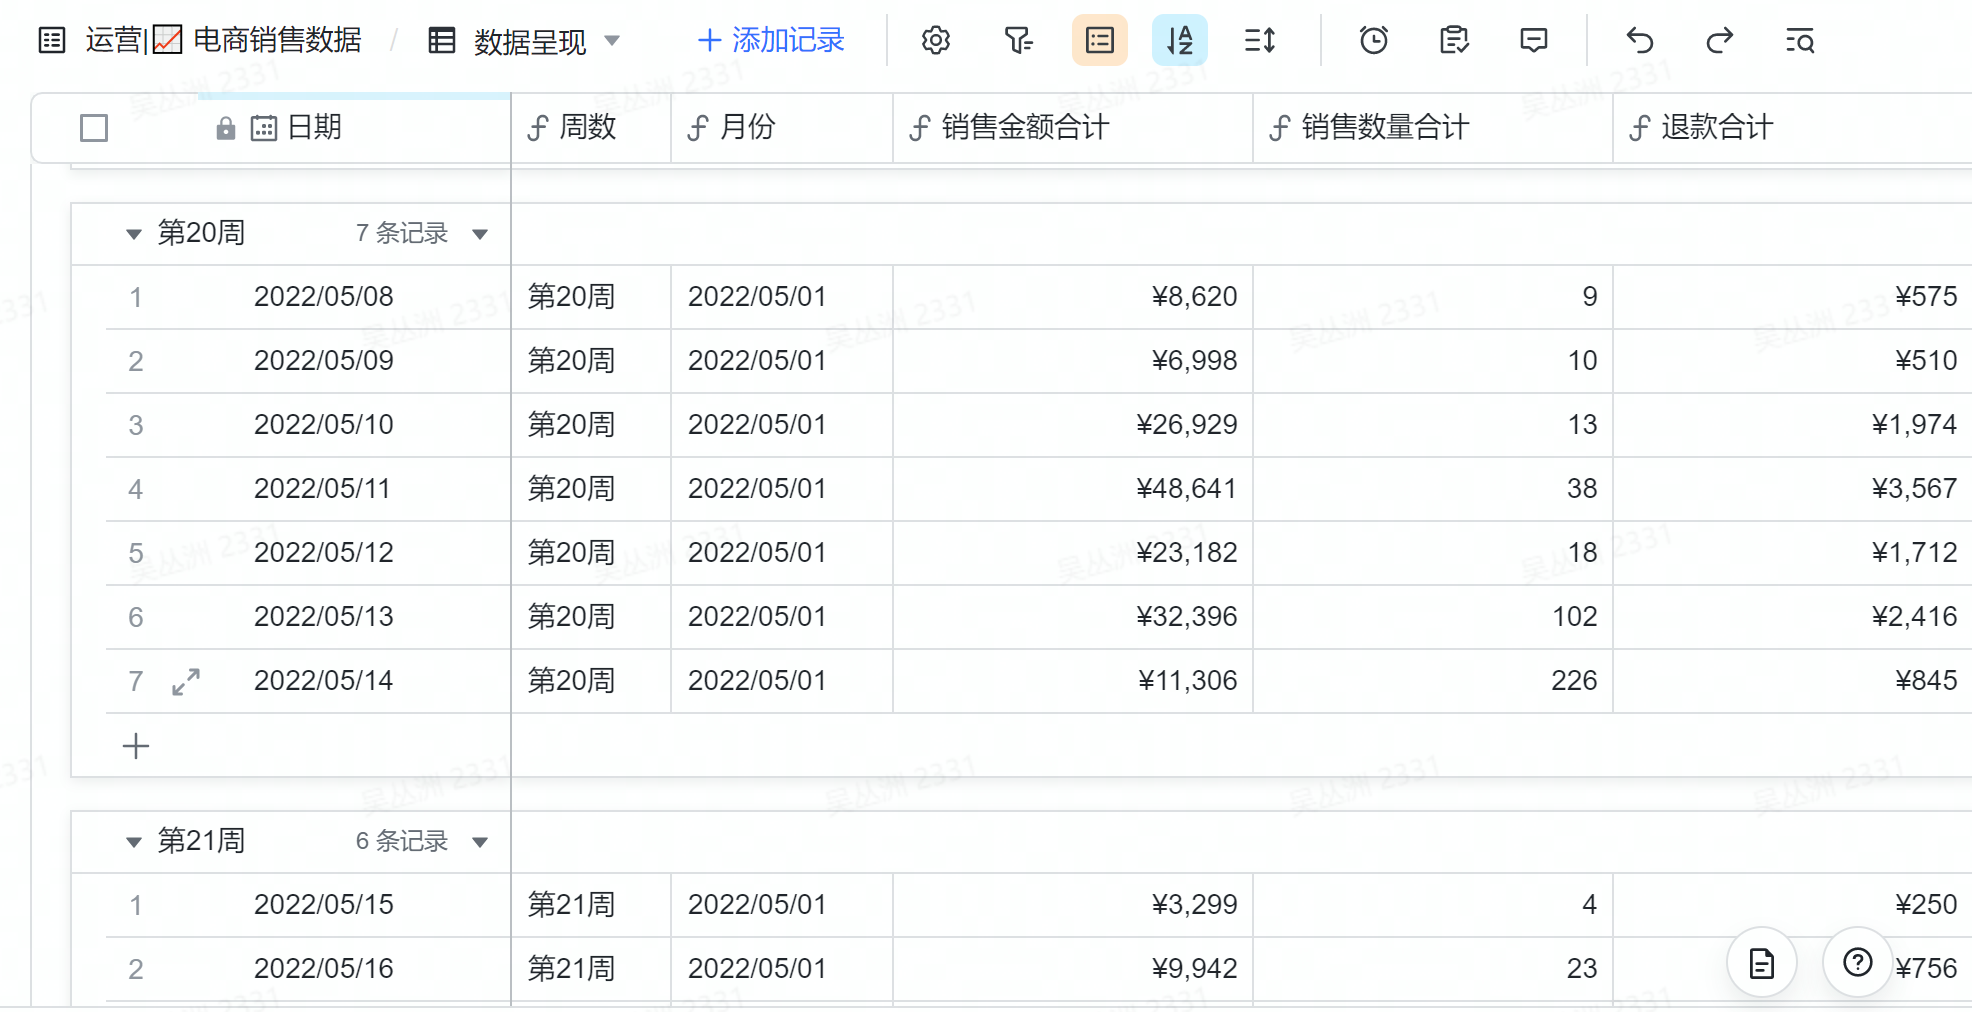Click the sort A-Z icon

coord(1179,41)
